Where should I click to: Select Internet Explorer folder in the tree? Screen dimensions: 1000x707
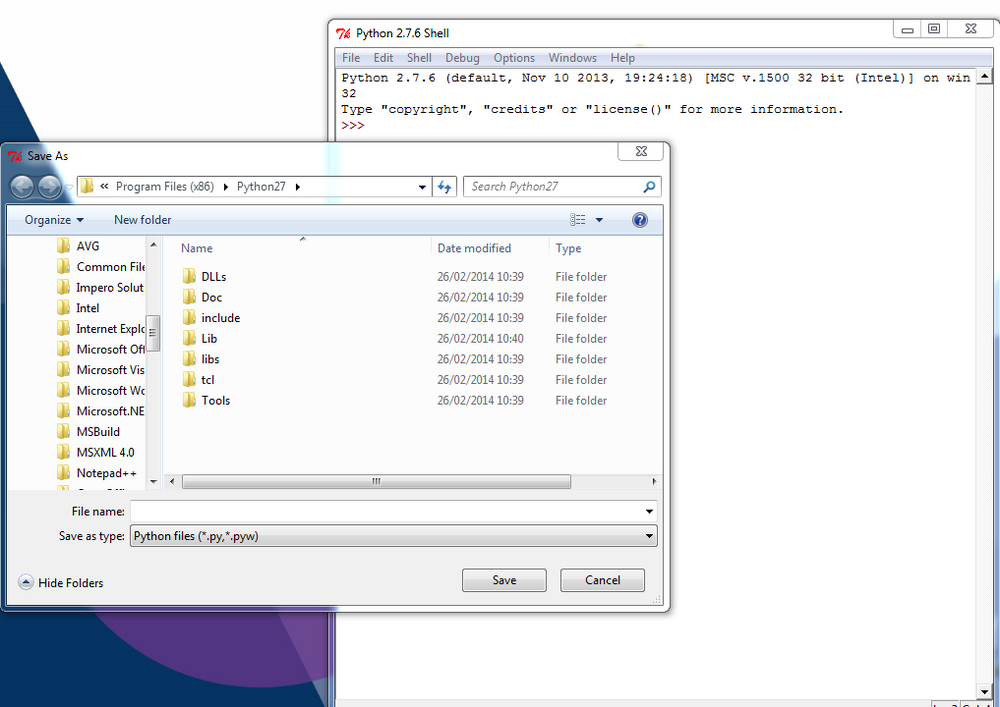point(101,328)
